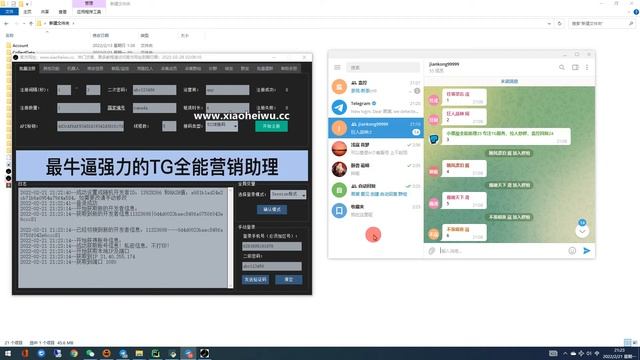Select the first tab in marketing tool
This screenshot has height=360, width=640.
click(27, 69)
